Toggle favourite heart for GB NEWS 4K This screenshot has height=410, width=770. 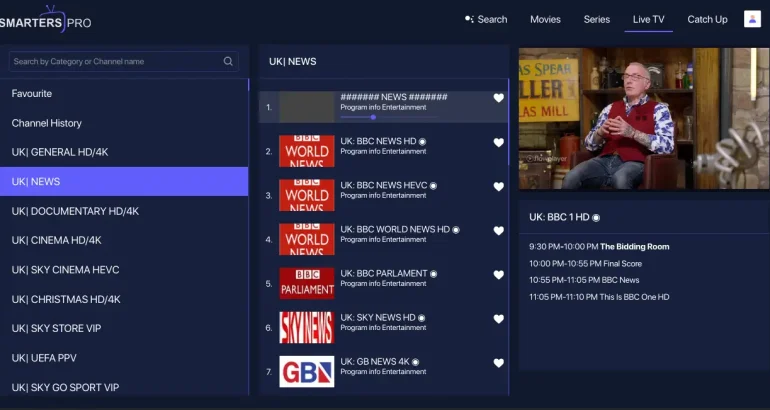tap(498, 363)
